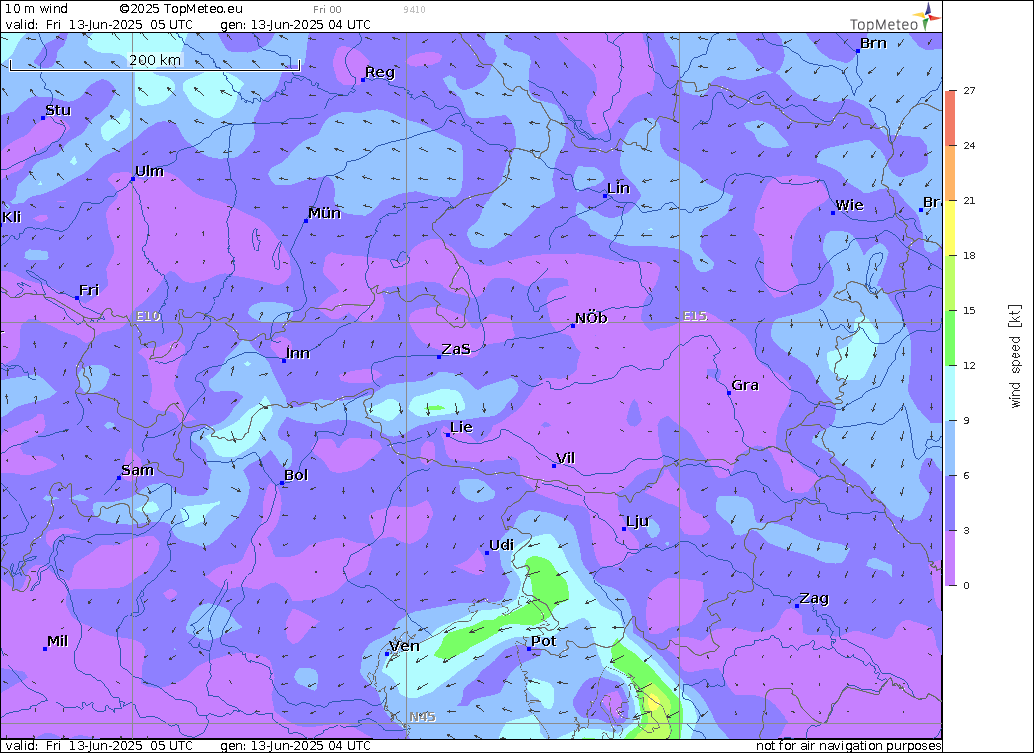Choose the green 12–15 kt legend band
This screenshot has height=753, width=1034.
[950, 338]
